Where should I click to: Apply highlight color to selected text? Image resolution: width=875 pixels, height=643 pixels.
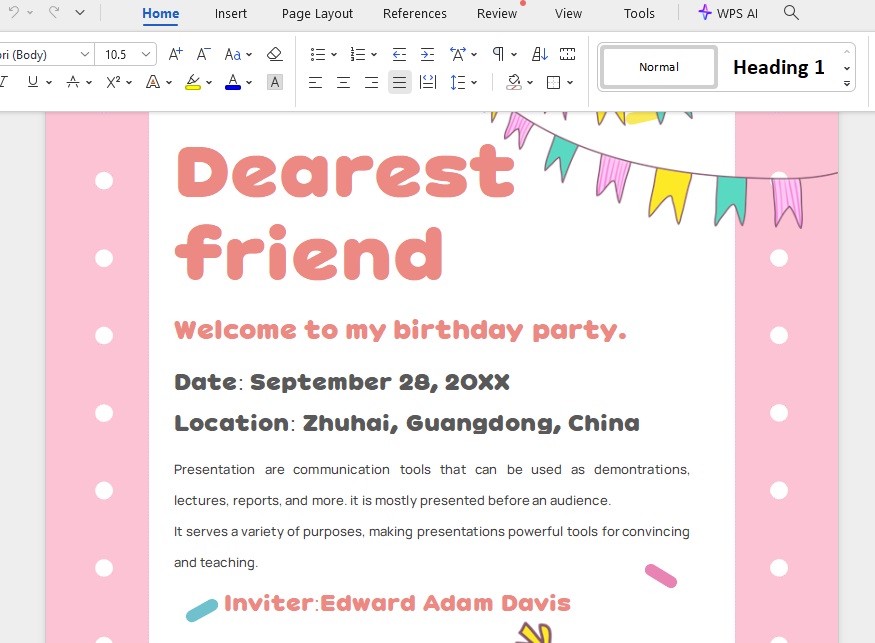[192, 82]
